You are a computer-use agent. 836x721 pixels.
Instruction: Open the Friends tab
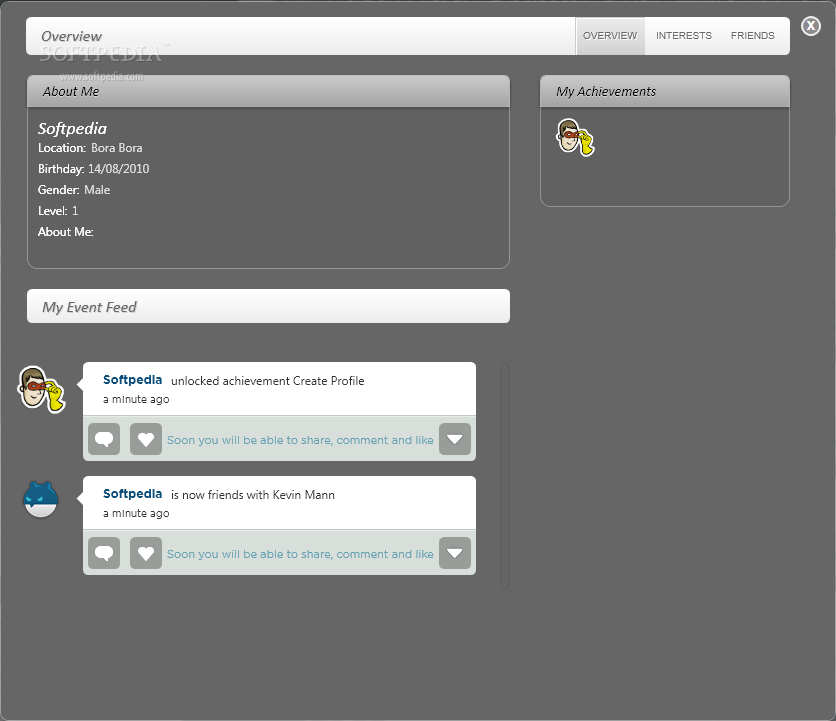tap(752, 36)
